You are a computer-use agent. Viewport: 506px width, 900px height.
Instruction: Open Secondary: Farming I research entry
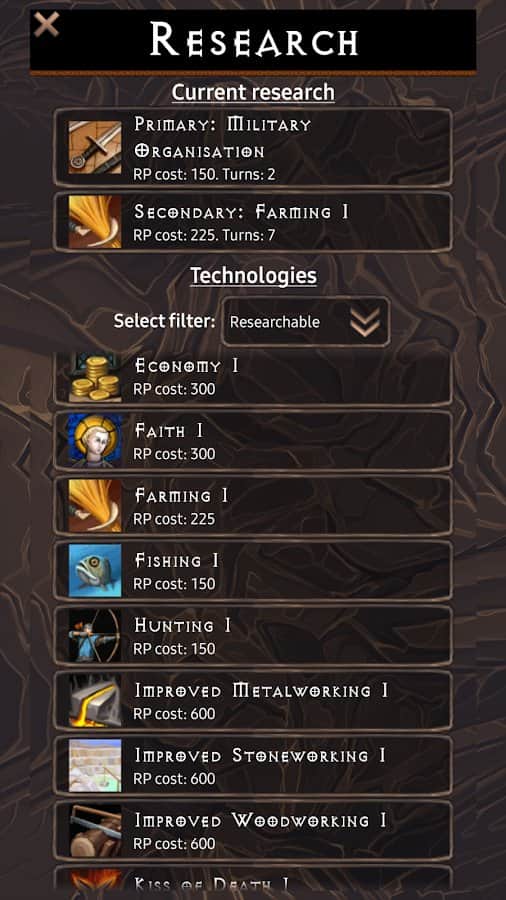[253, 222]
